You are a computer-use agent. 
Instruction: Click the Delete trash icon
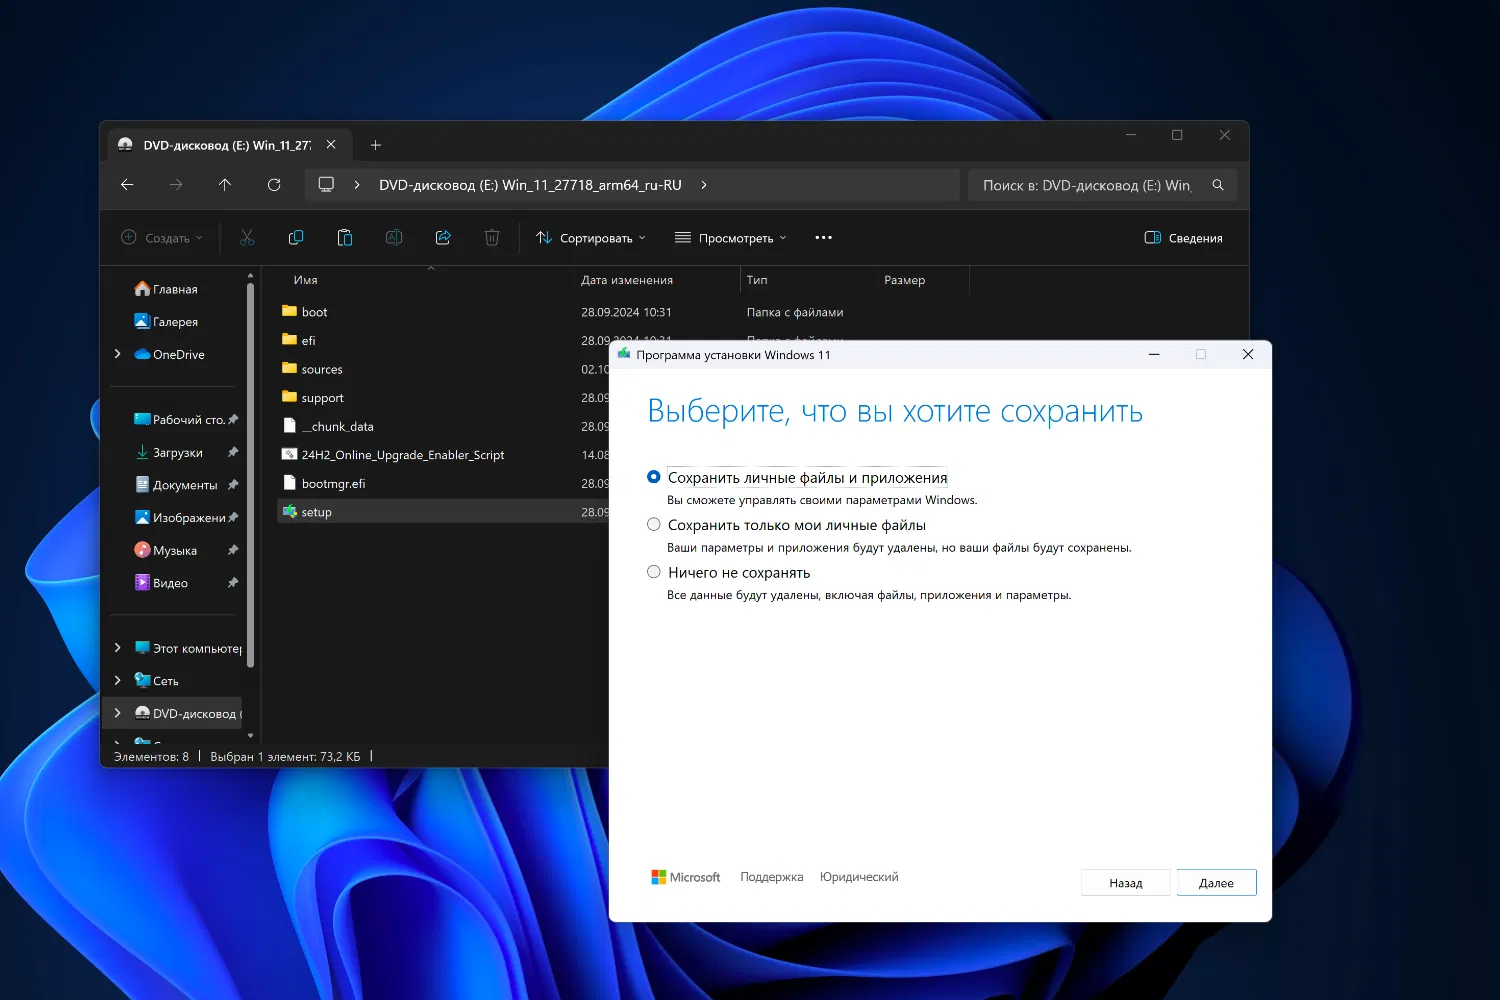coord(492,238)
